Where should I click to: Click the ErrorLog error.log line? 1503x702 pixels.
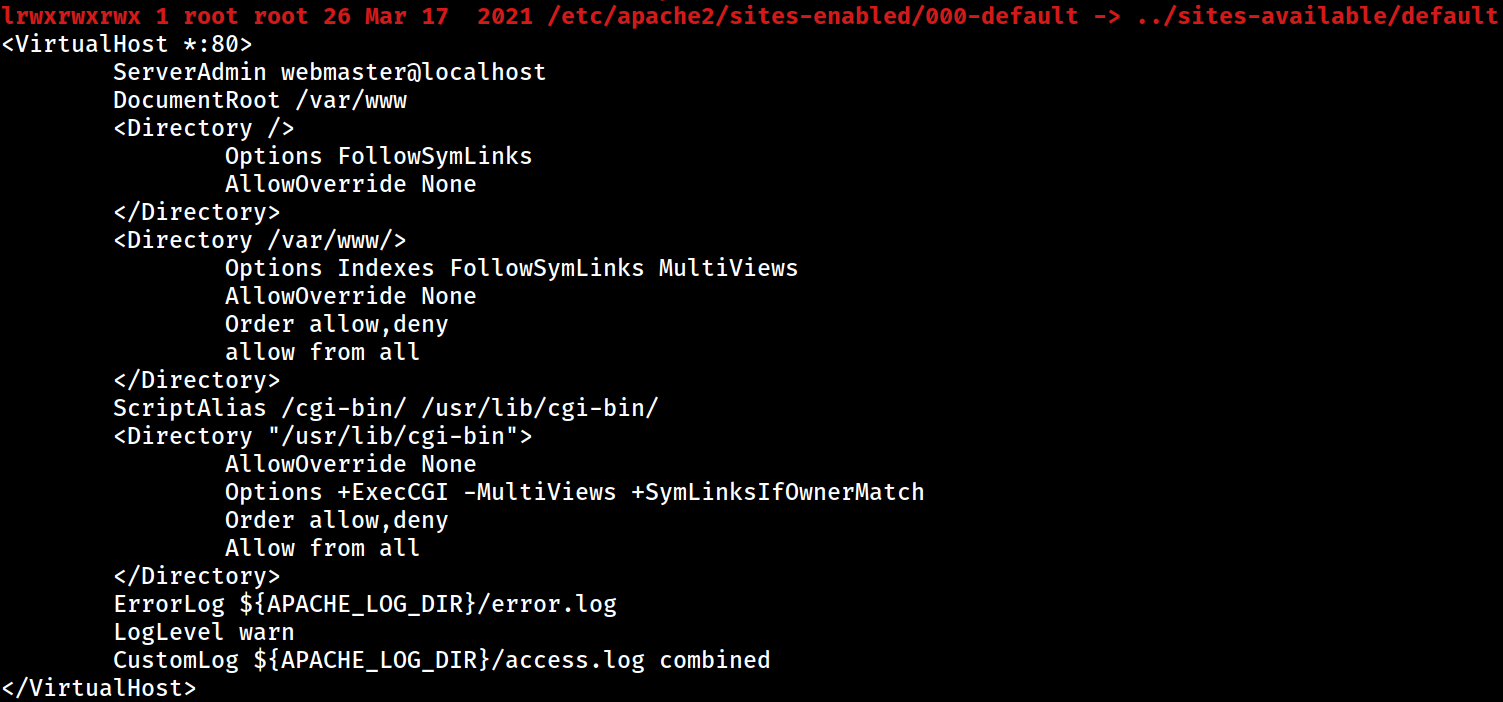pos(365,604)
